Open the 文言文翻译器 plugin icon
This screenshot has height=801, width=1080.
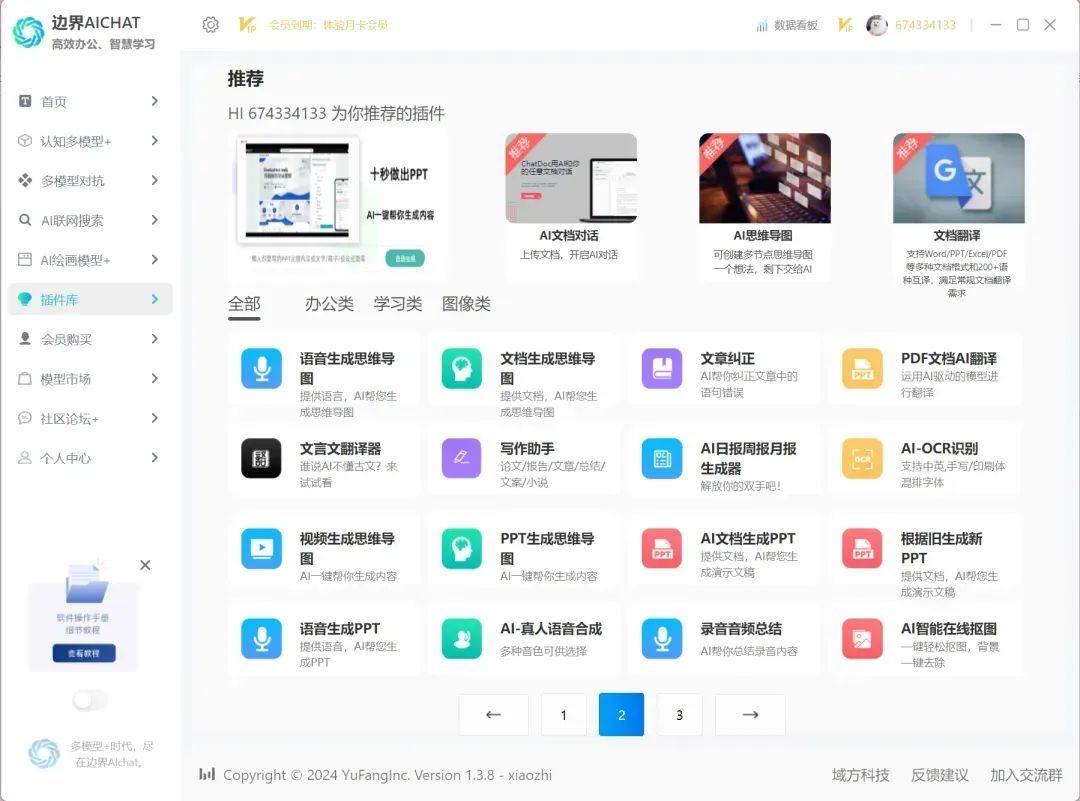(262, 458)
